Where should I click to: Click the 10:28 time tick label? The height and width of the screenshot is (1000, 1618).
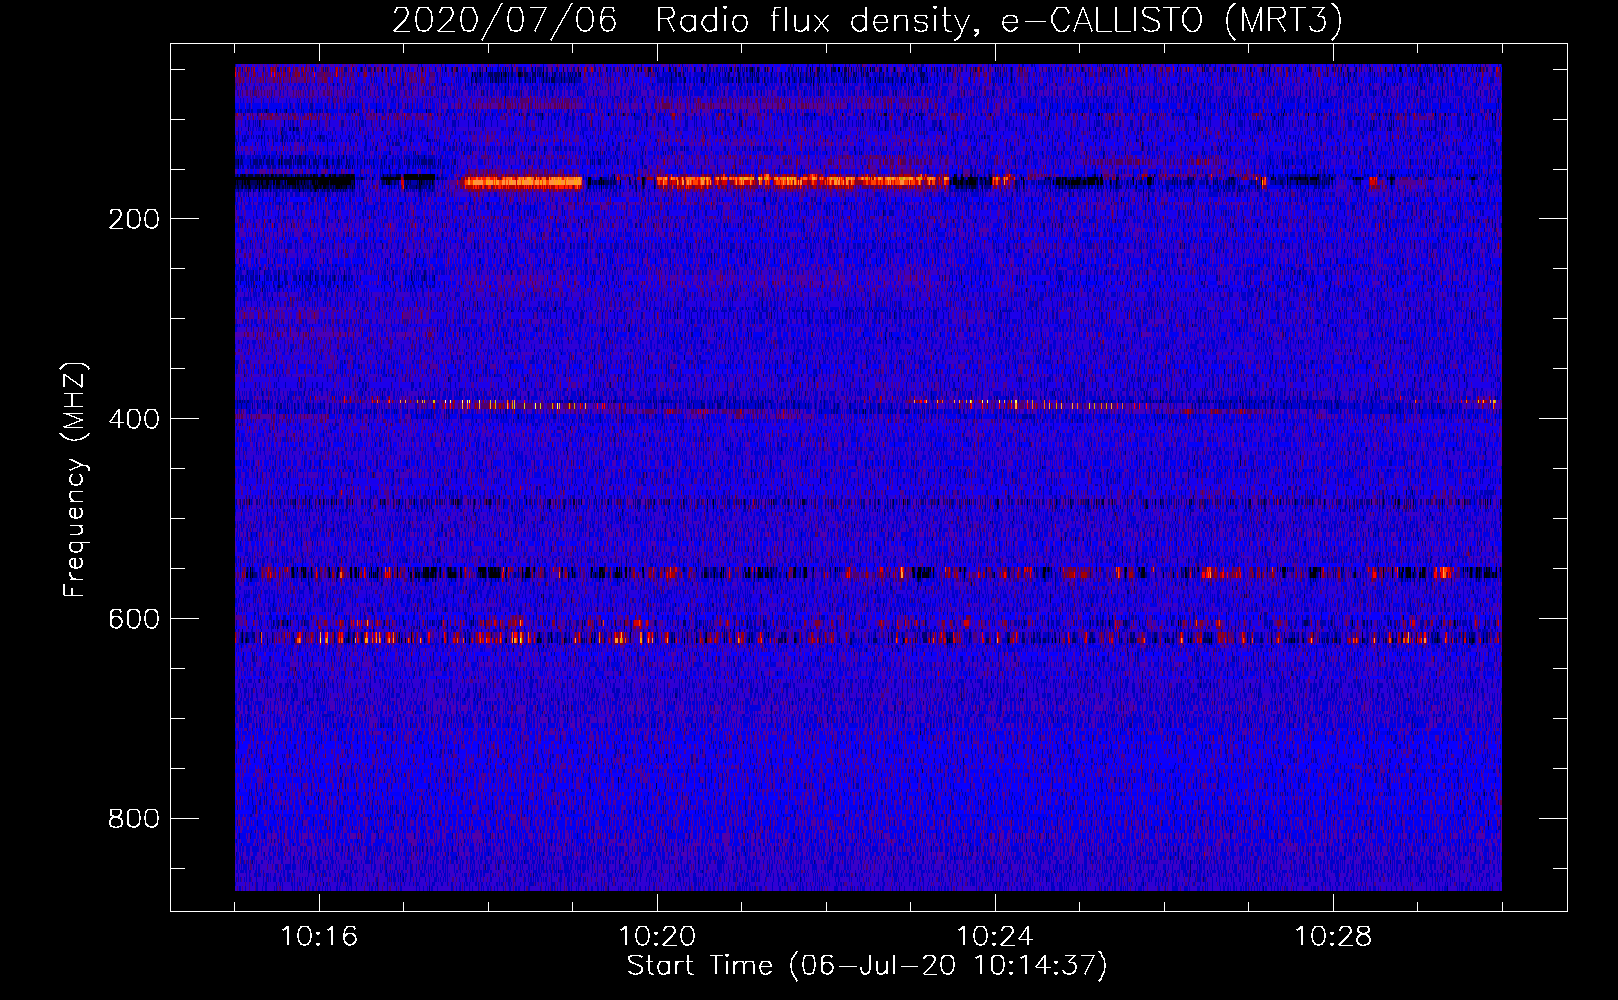(x=1333, y=937)
